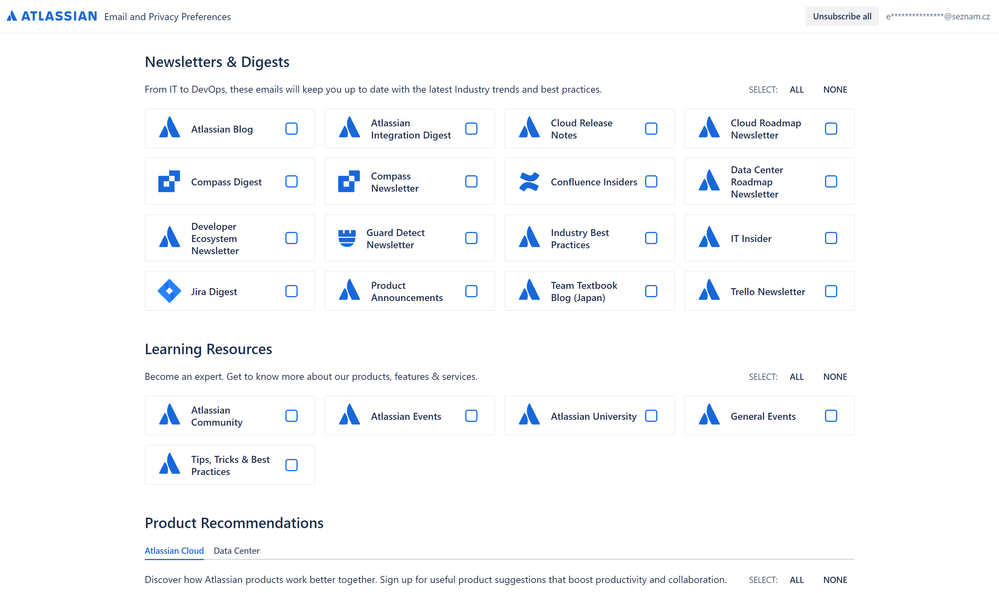Screen dimensions: 999x593
Task: Tick the Atlassian University checkbox
Action: point(650,416)
